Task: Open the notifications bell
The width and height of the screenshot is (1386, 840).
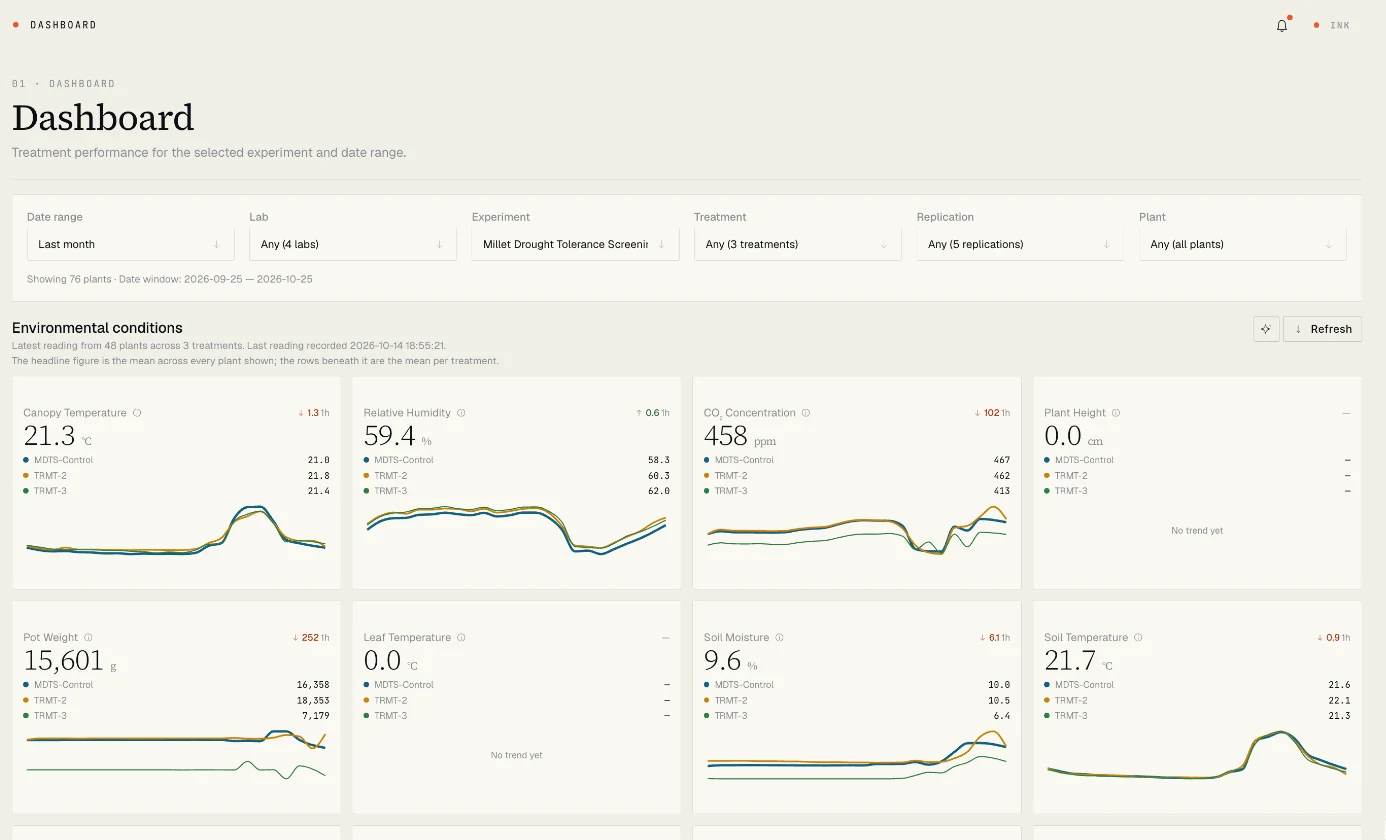Action: (1282, 25)
